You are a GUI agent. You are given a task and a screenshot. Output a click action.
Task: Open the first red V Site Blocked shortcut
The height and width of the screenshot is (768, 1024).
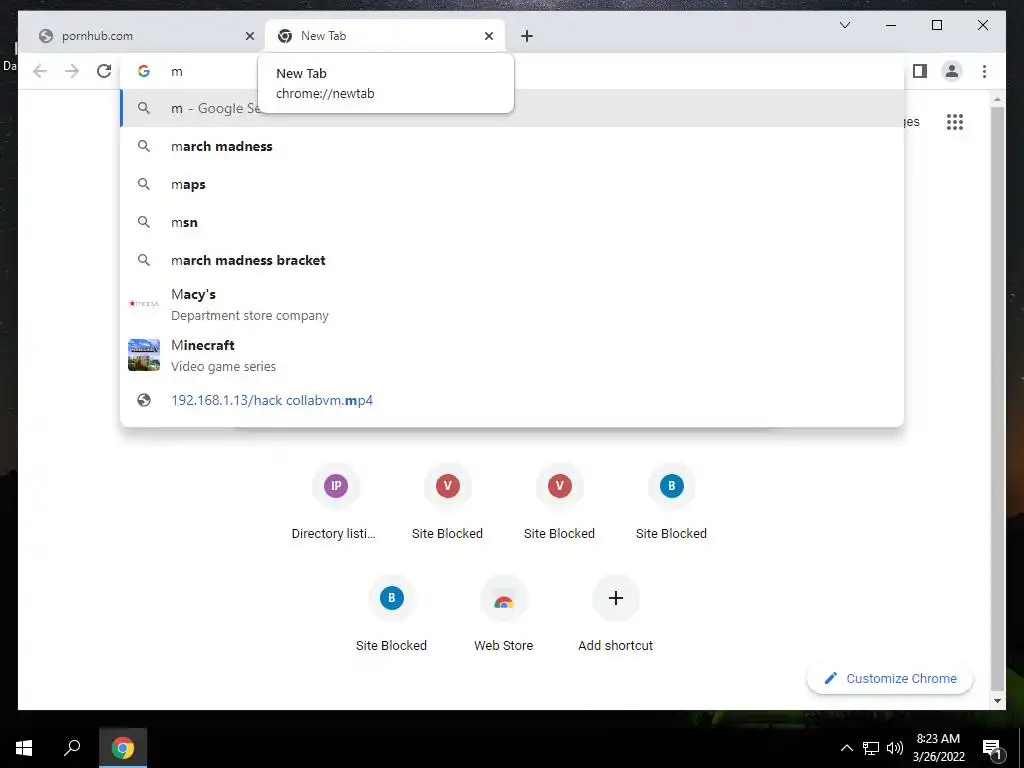pyautogui.click(x=447, y=504)
